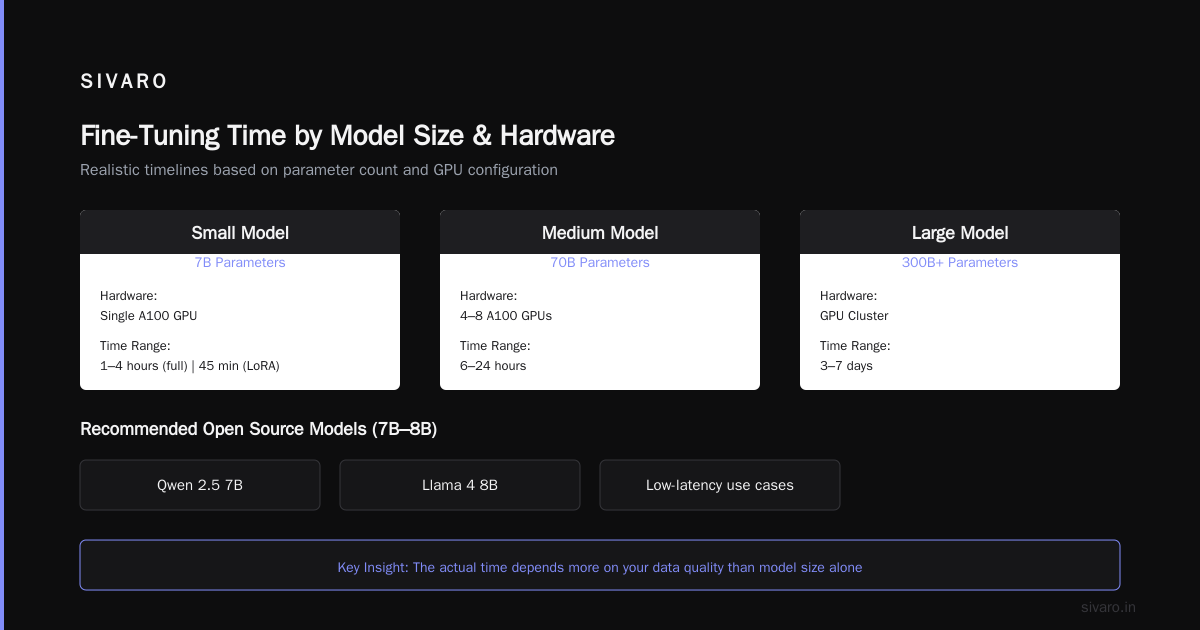Click the Small Model card header

(x=240, y=232)
